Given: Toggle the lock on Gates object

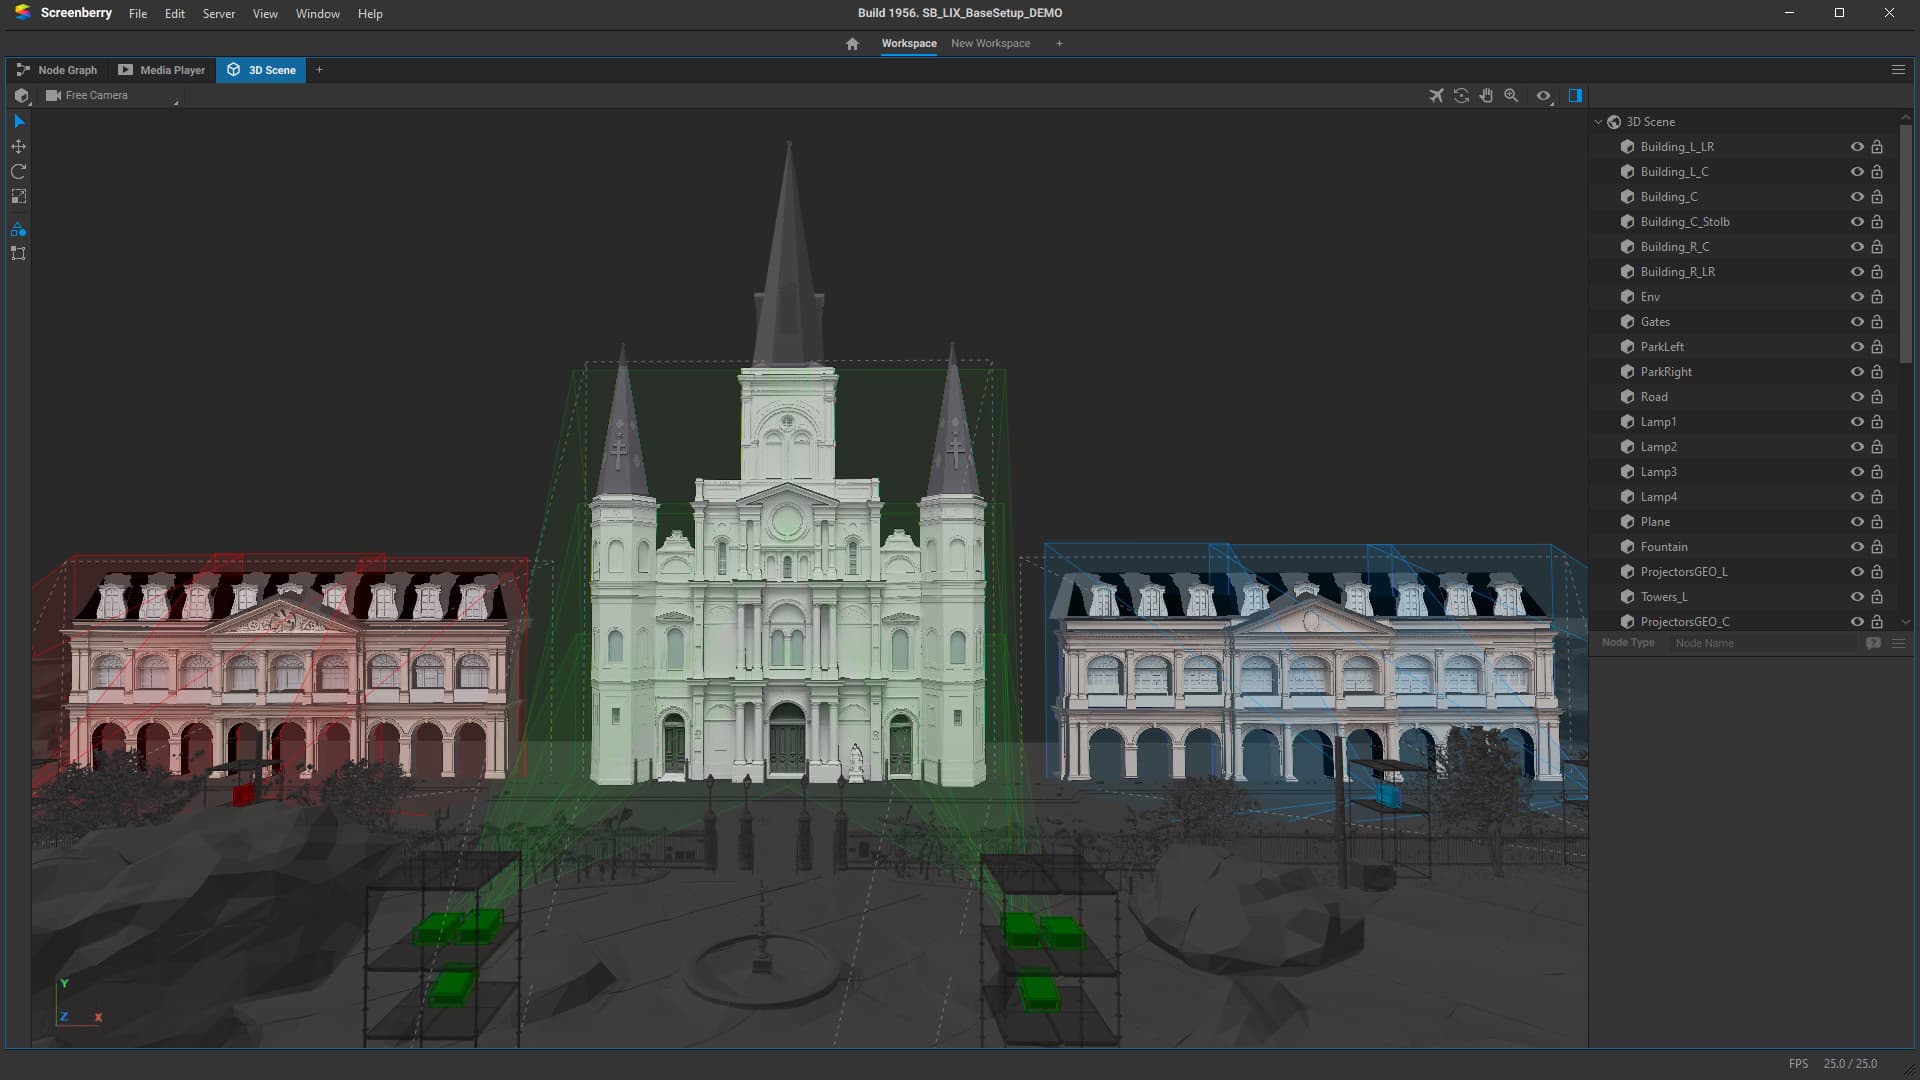Looking at the screenshot, I should [x=1877, y=322].
